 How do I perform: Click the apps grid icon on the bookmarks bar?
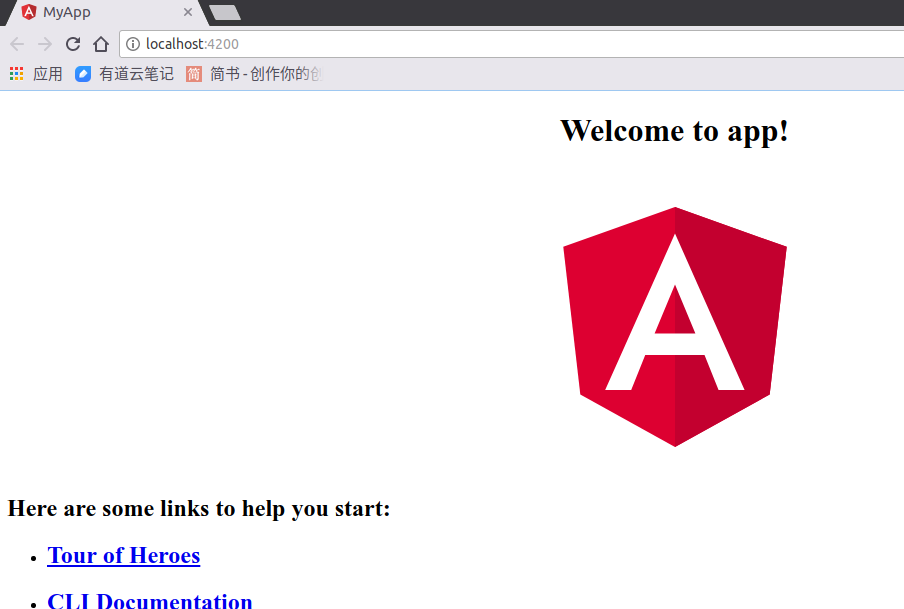(x=16, y=72)
